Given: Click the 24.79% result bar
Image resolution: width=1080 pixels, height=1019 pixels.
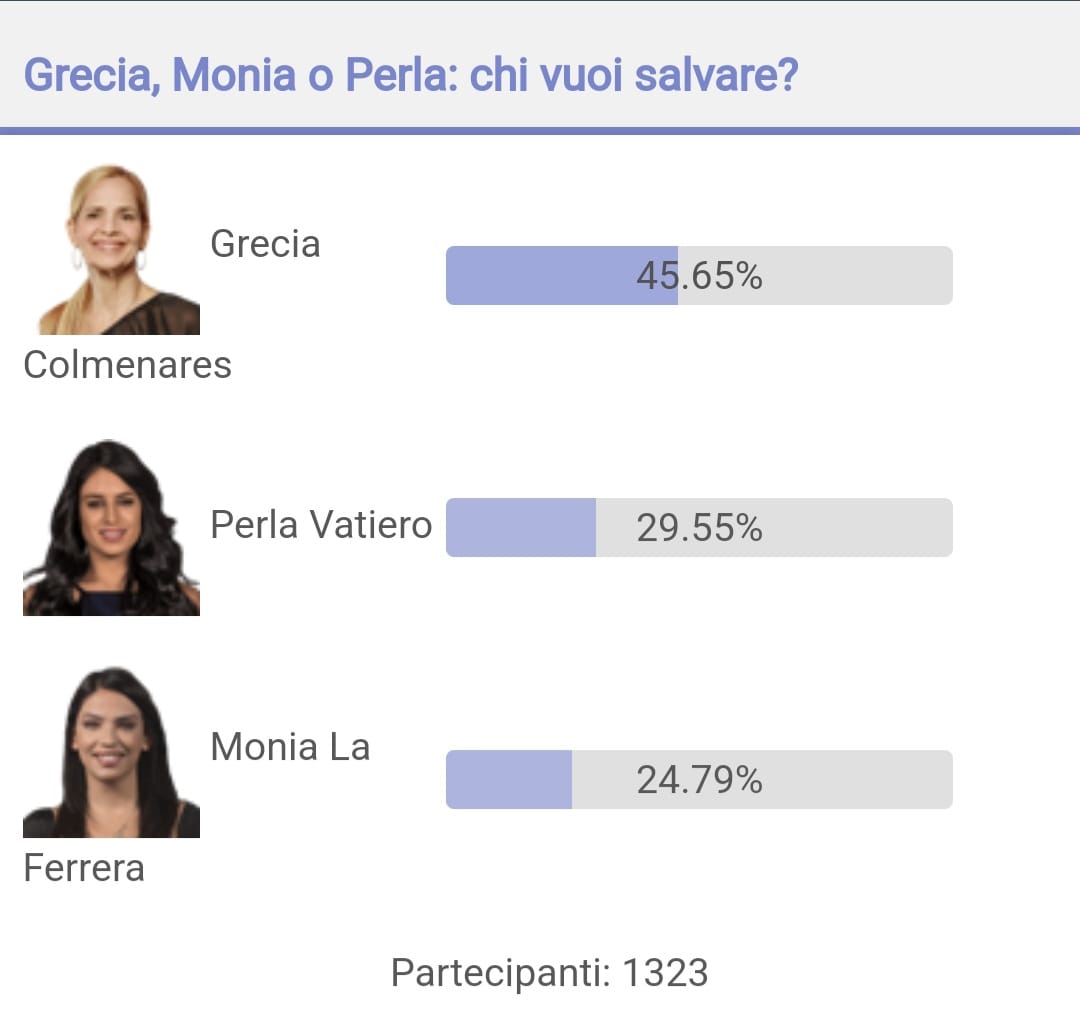Looking at the screenshot, I should point(699,780).
